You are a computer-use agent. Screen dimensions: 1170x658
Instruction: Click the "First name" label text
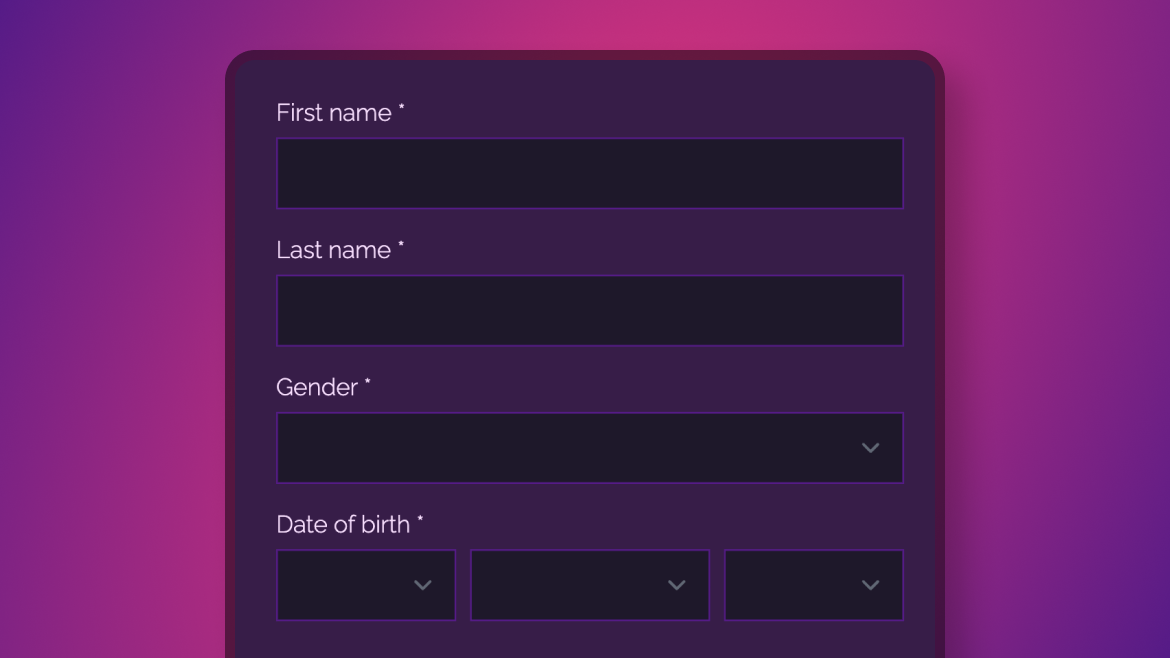[334, 113]
